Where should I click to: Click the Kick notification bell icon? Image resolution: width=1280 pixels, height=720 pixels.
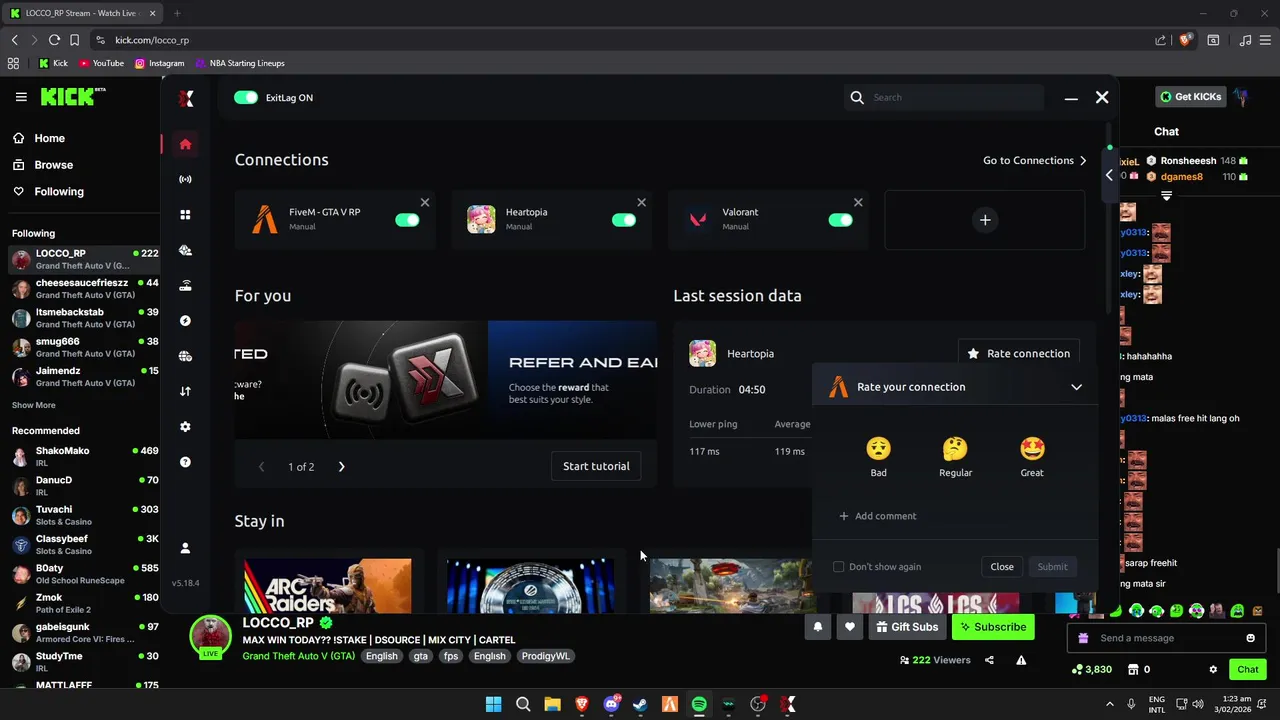click(x=818, y=627)
